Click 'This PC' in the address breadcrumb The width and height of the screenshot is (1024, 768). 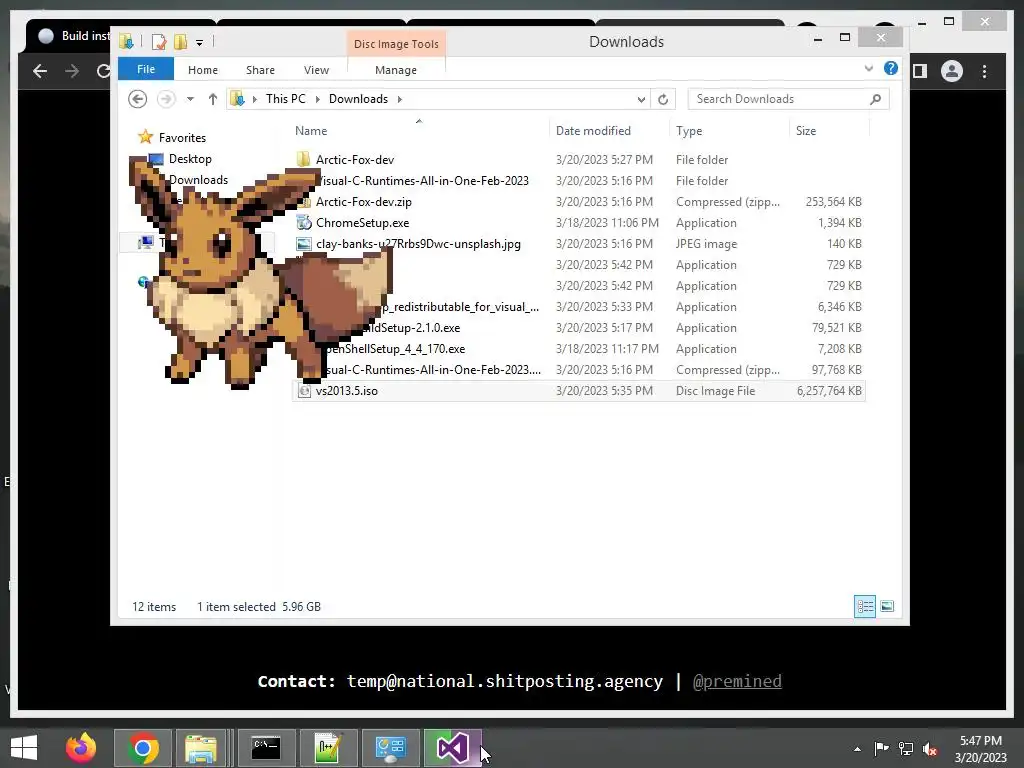pyautogui.click(x=285, y=99)
